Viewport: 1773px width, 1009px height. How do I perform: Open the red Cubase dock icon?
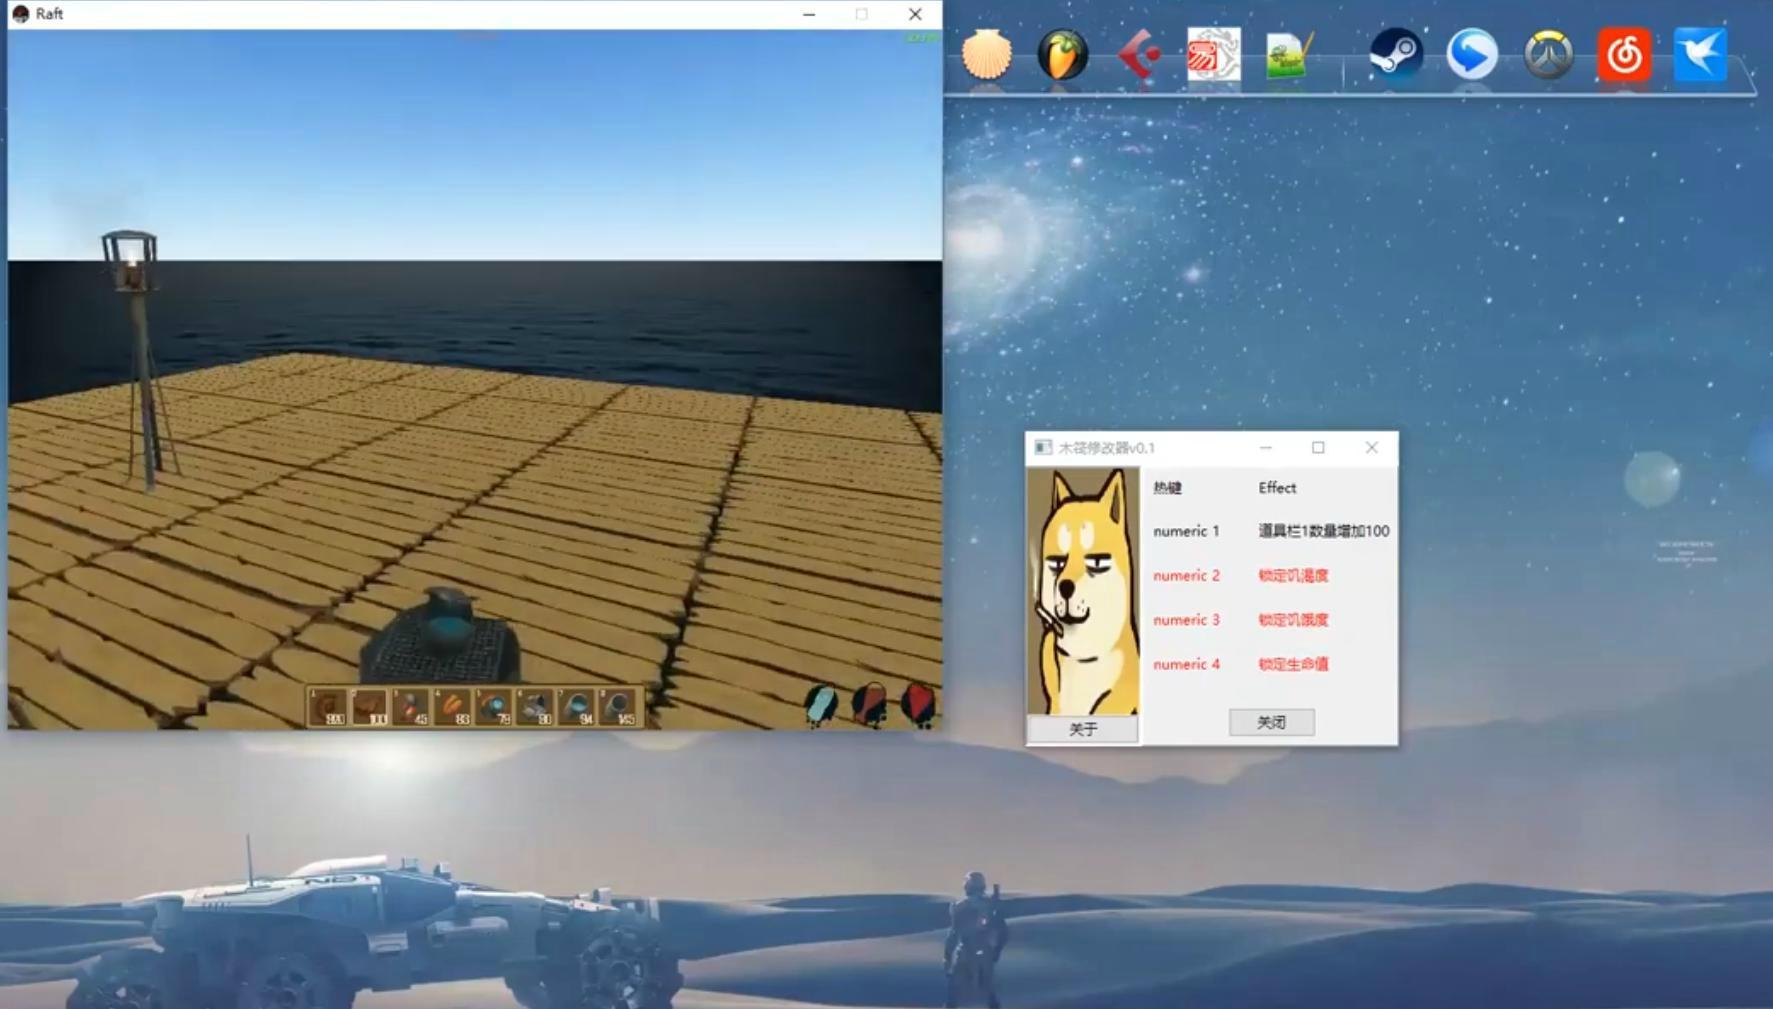1138,54
